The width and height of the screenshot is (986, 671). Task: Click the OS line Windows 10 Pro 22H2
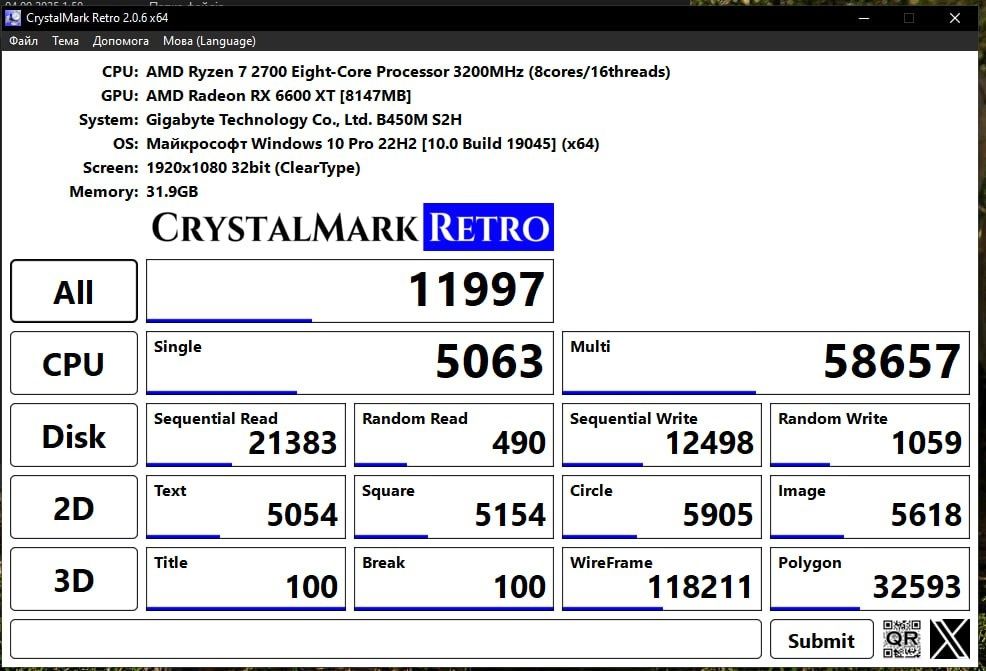[x=372, y=143]
